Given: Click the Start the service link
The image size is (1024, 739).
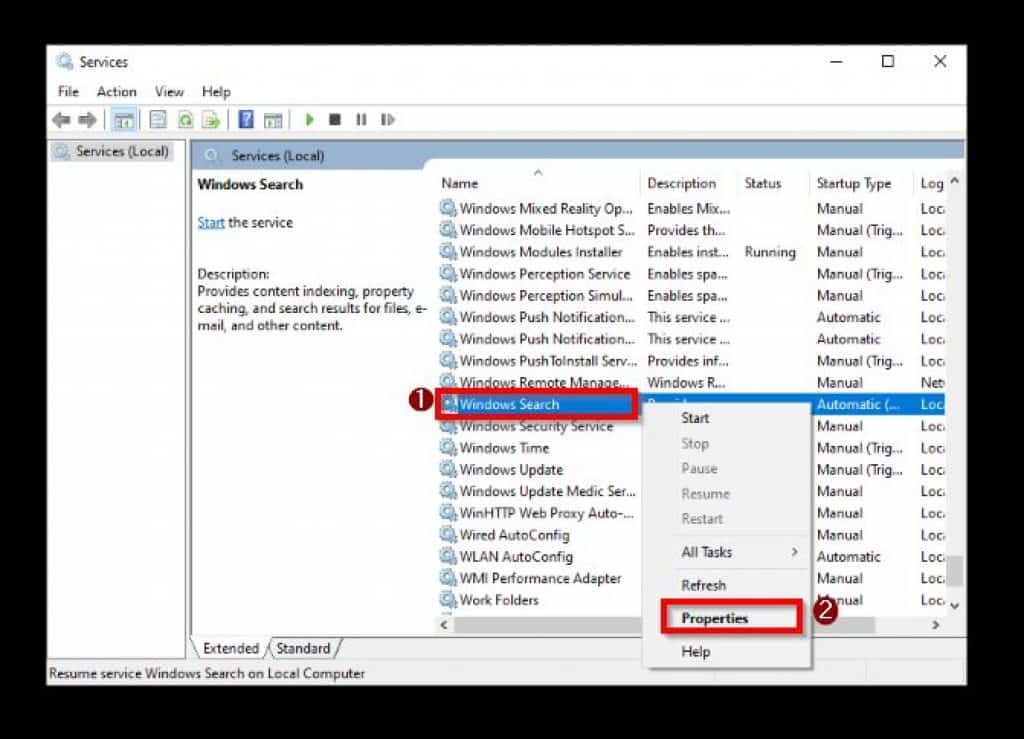Looking at the screenshot, I should point(210,223).
